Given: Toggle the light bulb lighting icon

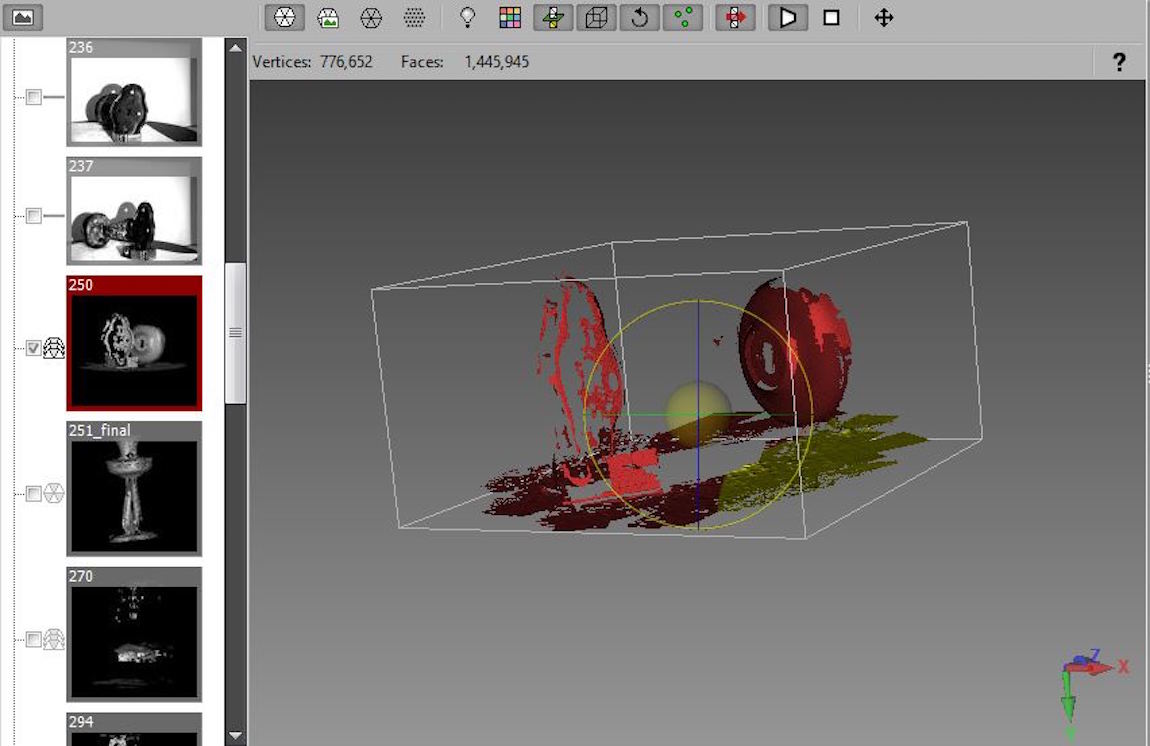Looking at the screenshot, I should click(467, 18).
